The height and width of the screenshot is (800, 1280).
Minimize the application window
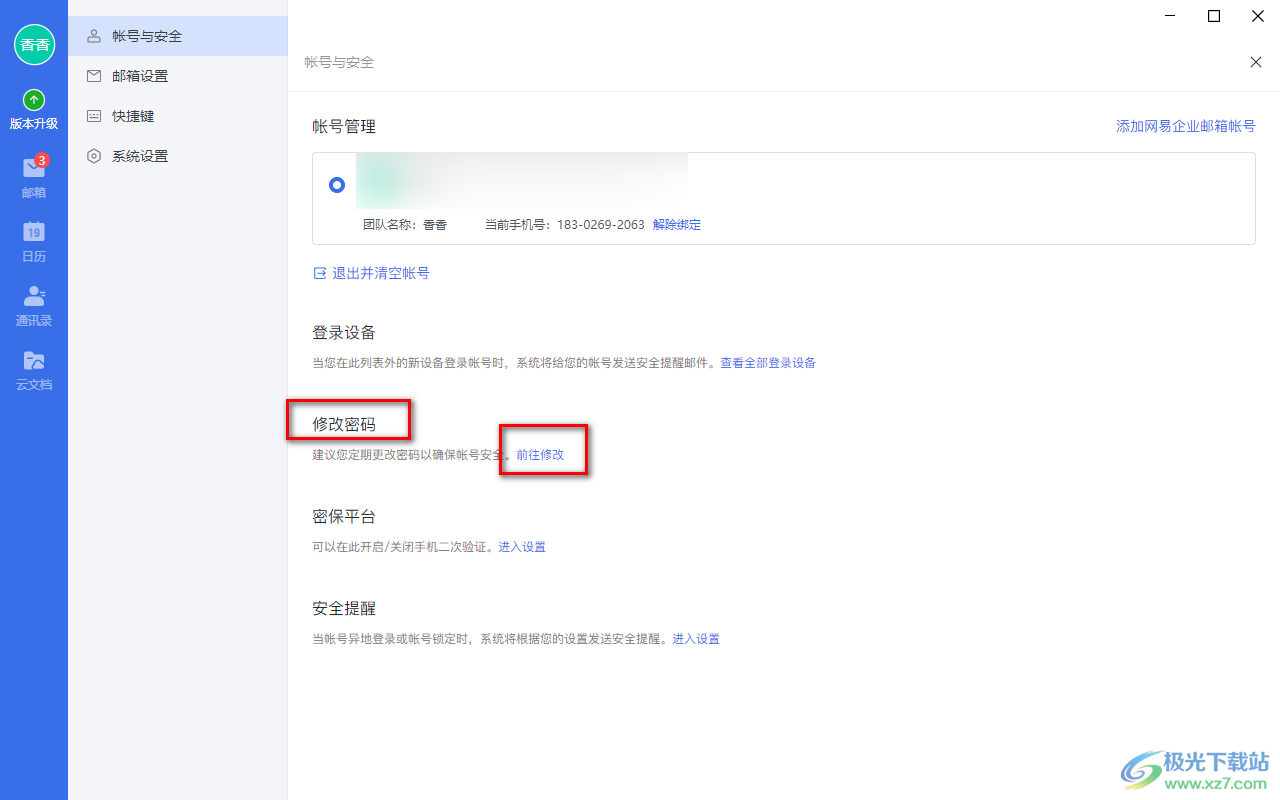[x=1169, y=15]
